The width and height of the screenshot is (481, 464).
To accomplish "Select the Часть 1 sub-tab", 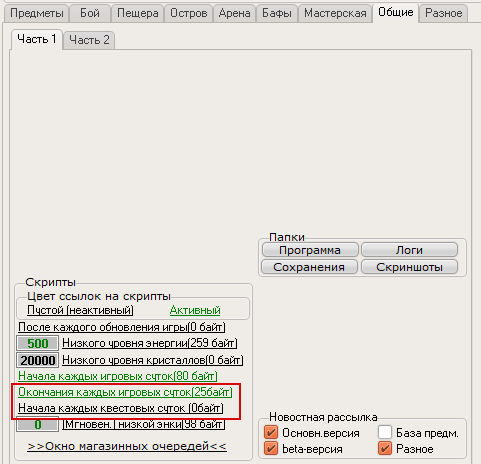I will 37,39.
